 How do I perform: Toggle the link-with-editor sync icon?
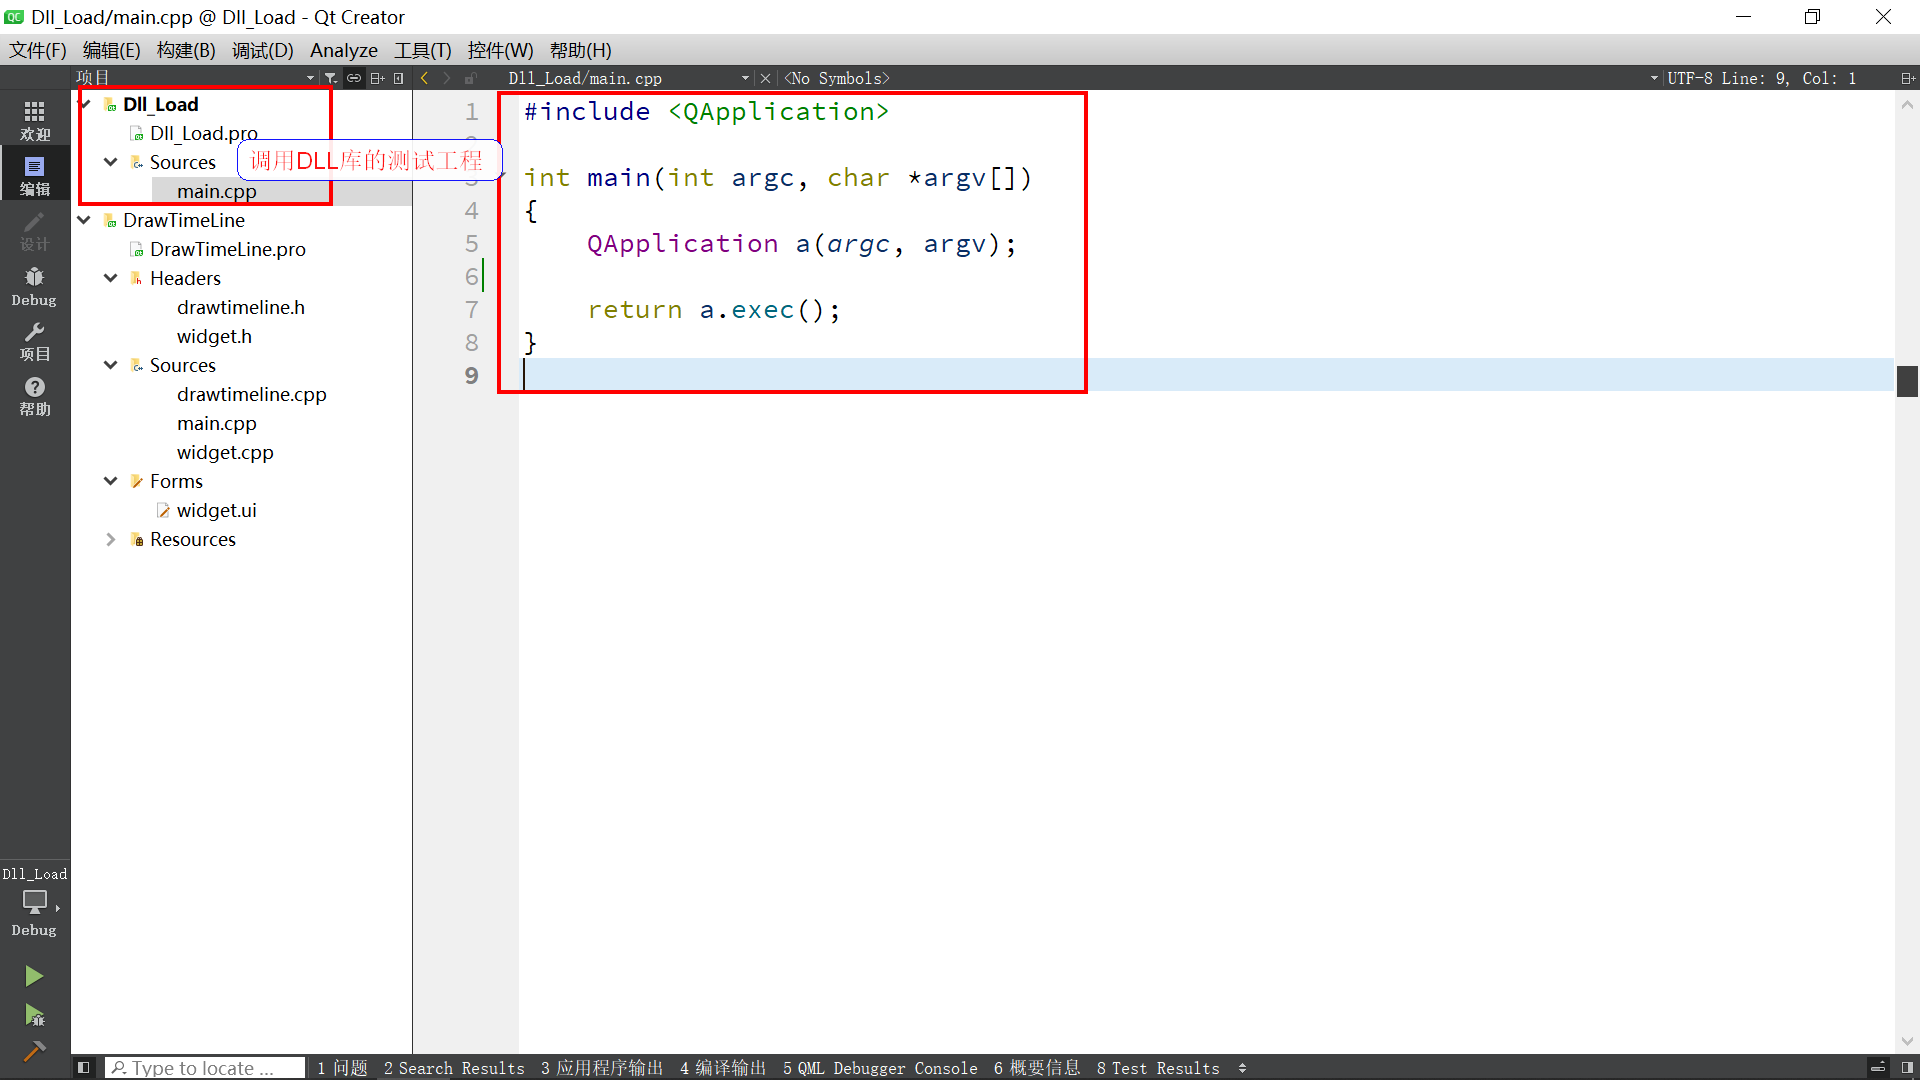(x=354, y=78)
